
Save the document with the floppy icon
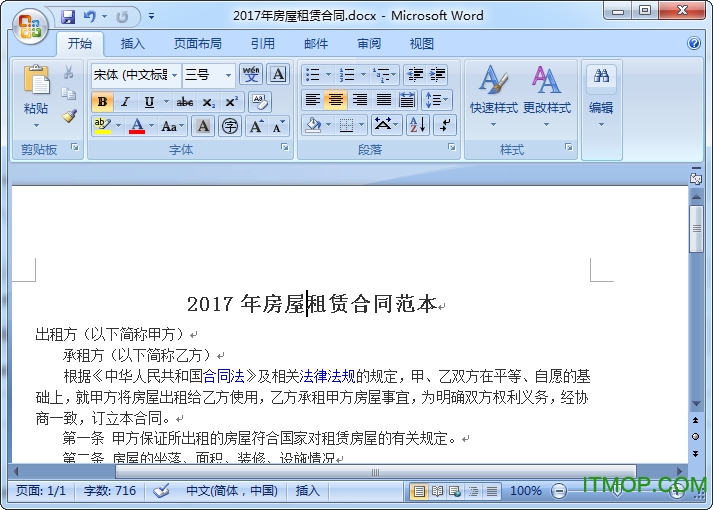(x=68, y=17)
